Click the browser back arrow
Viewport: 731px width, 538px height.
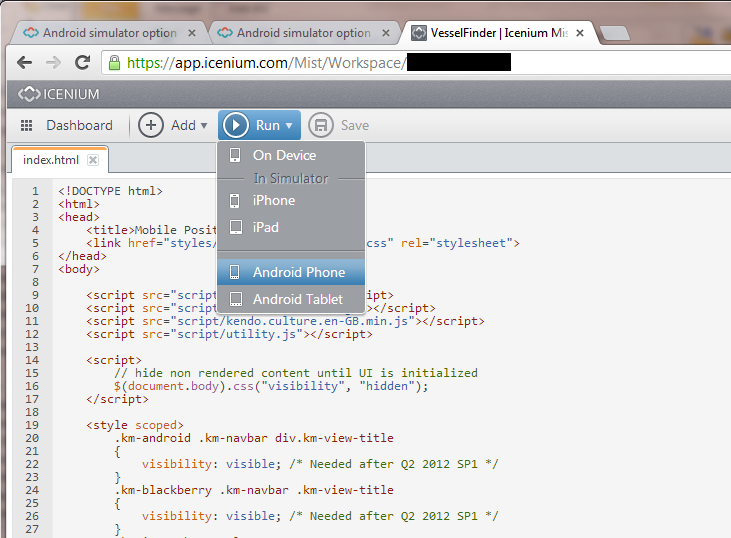click(x=24, y=62)
